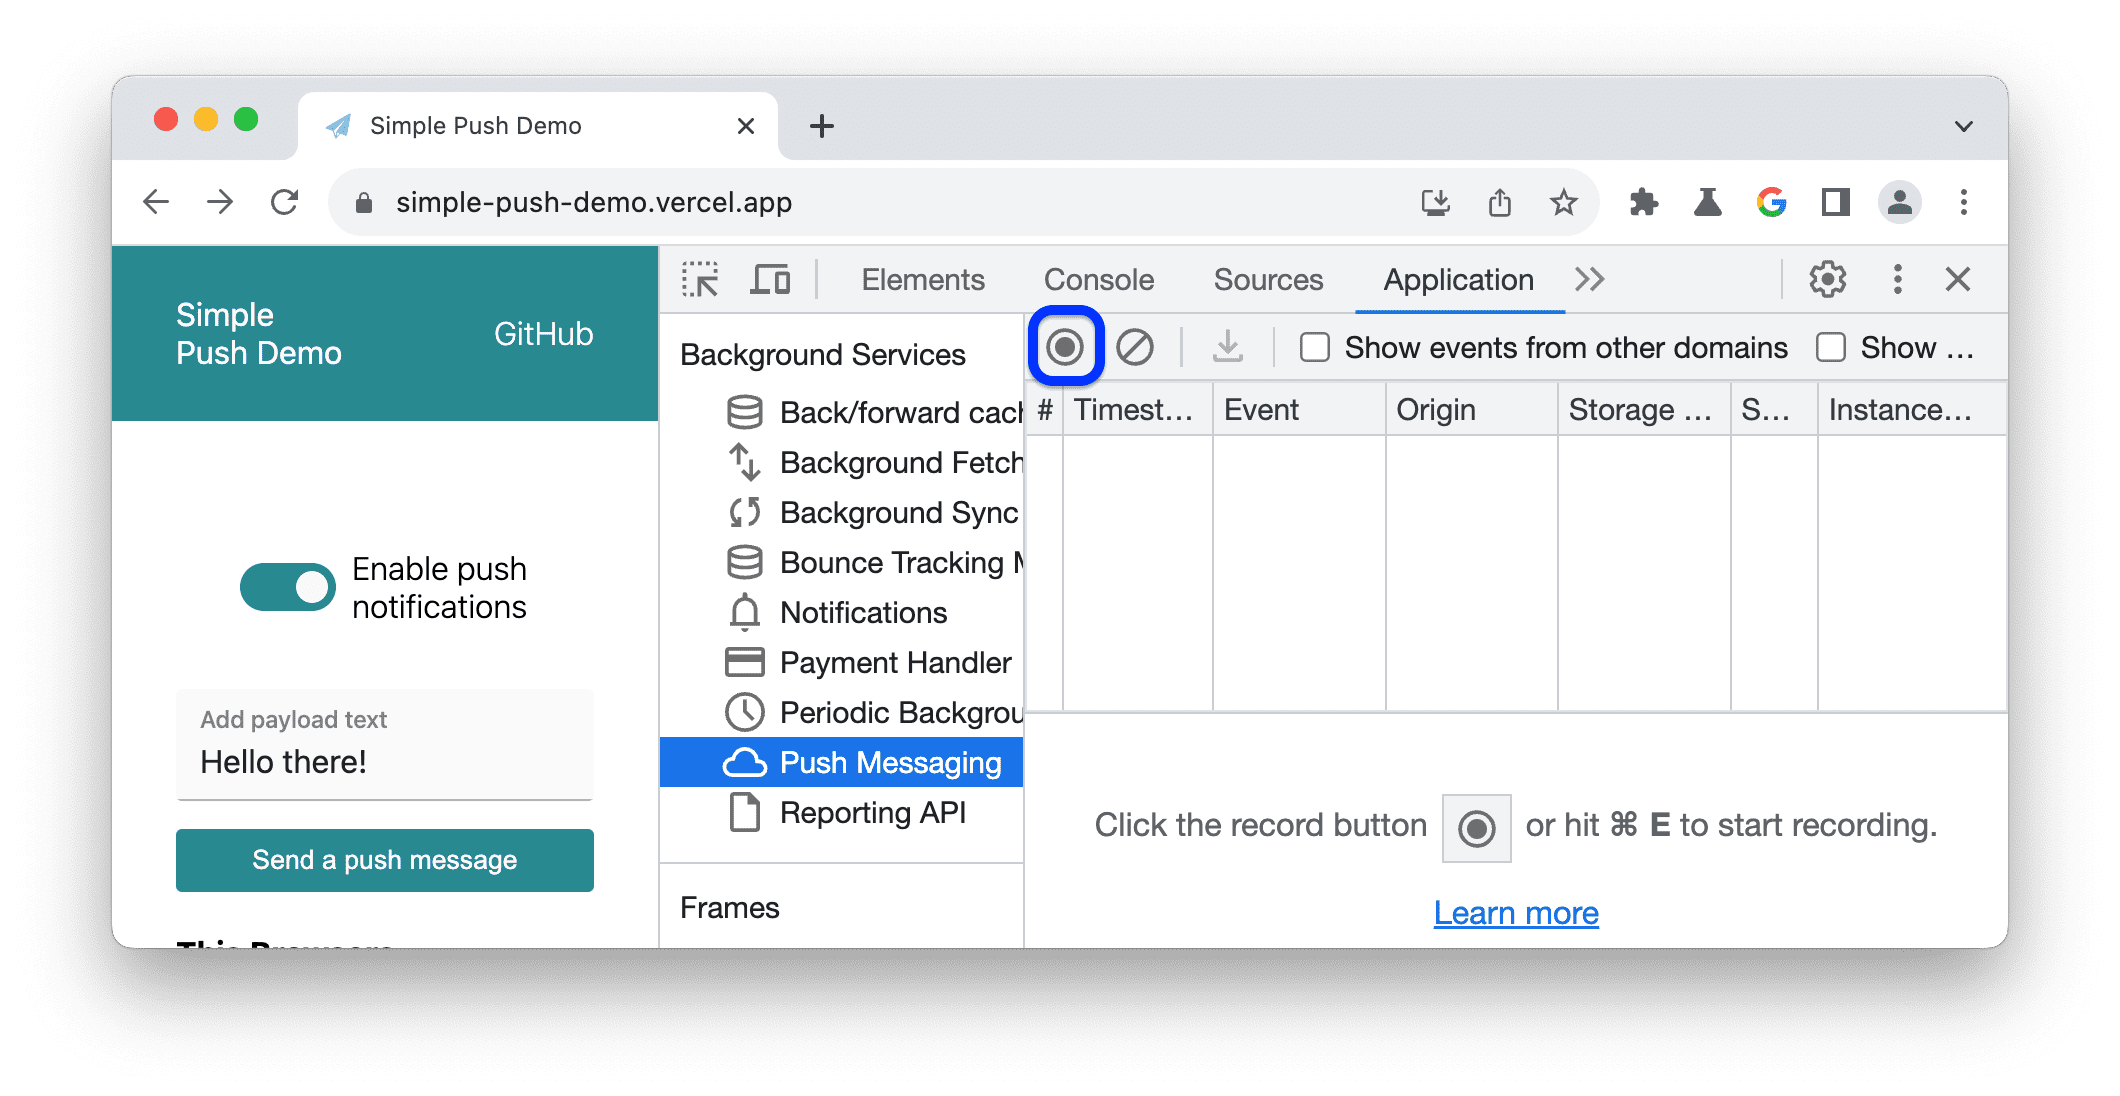
Task: Toggle Show events from other domains checkbox
Action: pos(1312,349)
